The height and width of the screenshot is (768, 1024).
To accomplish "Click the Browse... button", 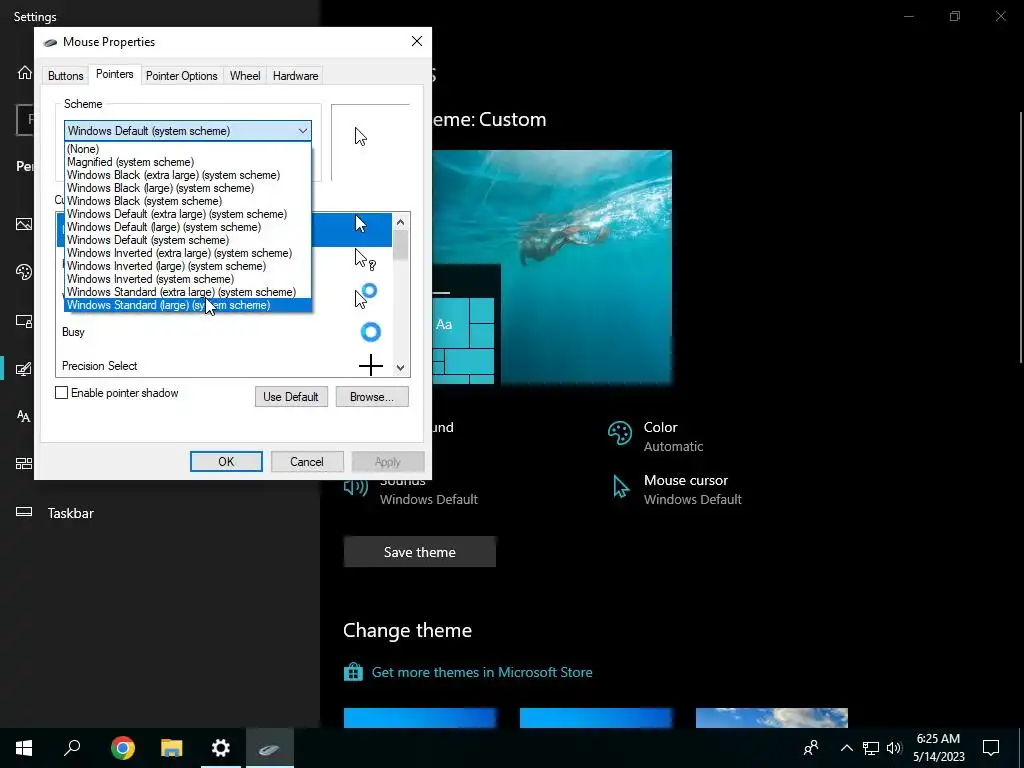I will point(372,397).
